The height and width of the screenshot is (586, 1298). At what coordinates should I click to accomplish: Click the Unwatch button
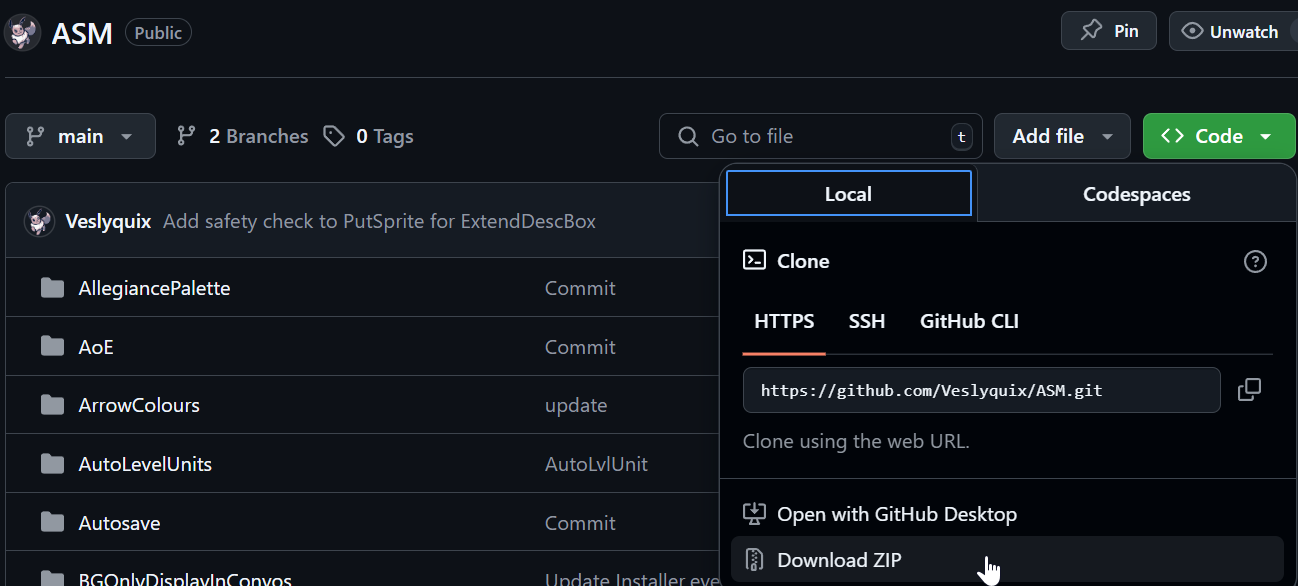pos(1232,32)
